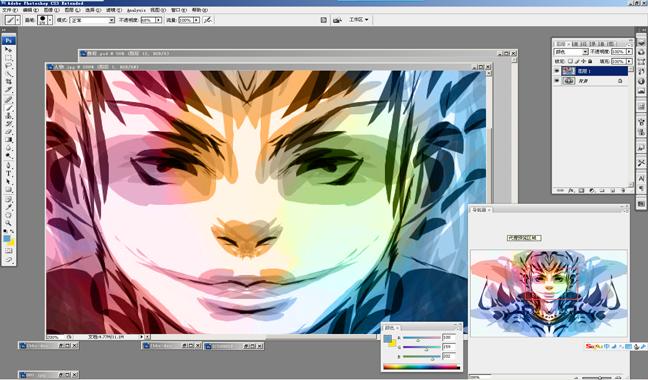Click new adjustment layer button
The image size is (648, 380).
click(x=592, y=190)
